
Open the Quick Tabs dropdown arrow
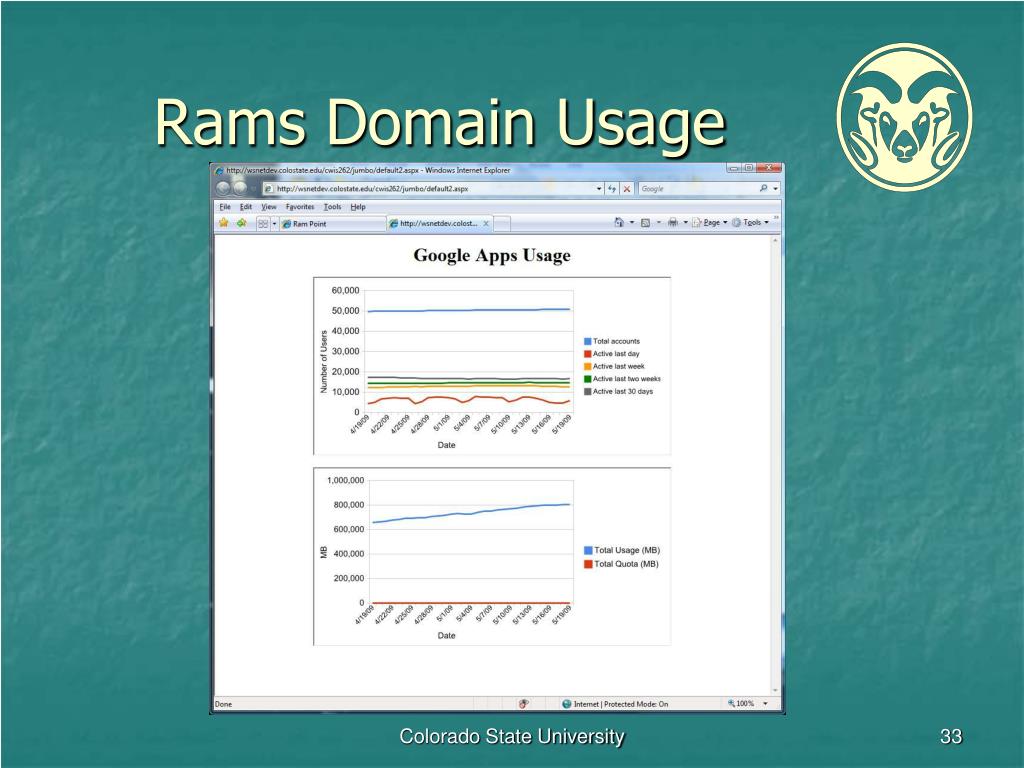(x=275, y=224)
